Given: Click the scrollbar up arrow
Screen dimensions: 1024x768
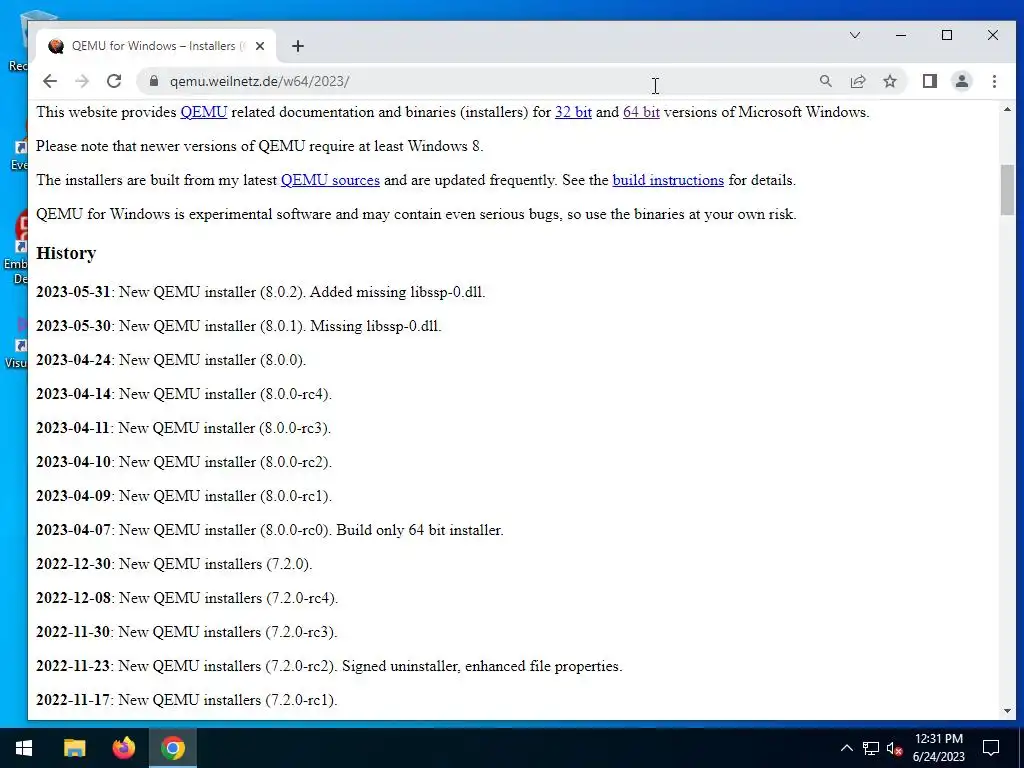Looking at the screenshot, I should click(1007, 110).
